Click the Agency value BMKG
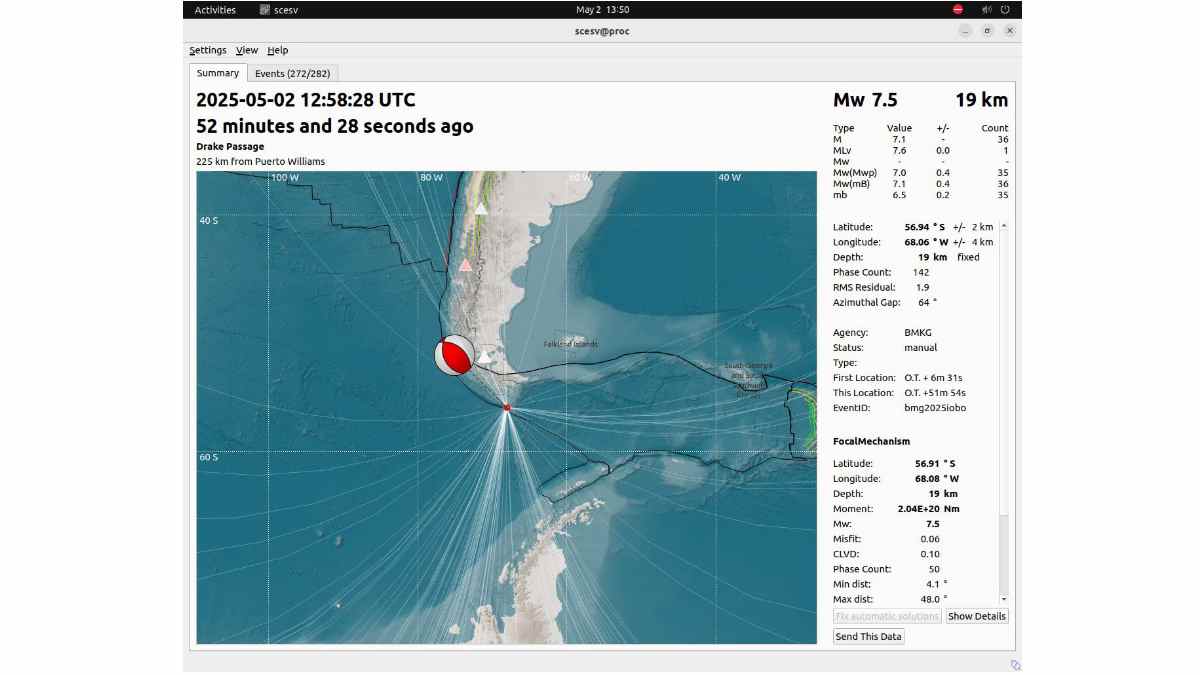 pyautogui.click(x=917, y=332)
